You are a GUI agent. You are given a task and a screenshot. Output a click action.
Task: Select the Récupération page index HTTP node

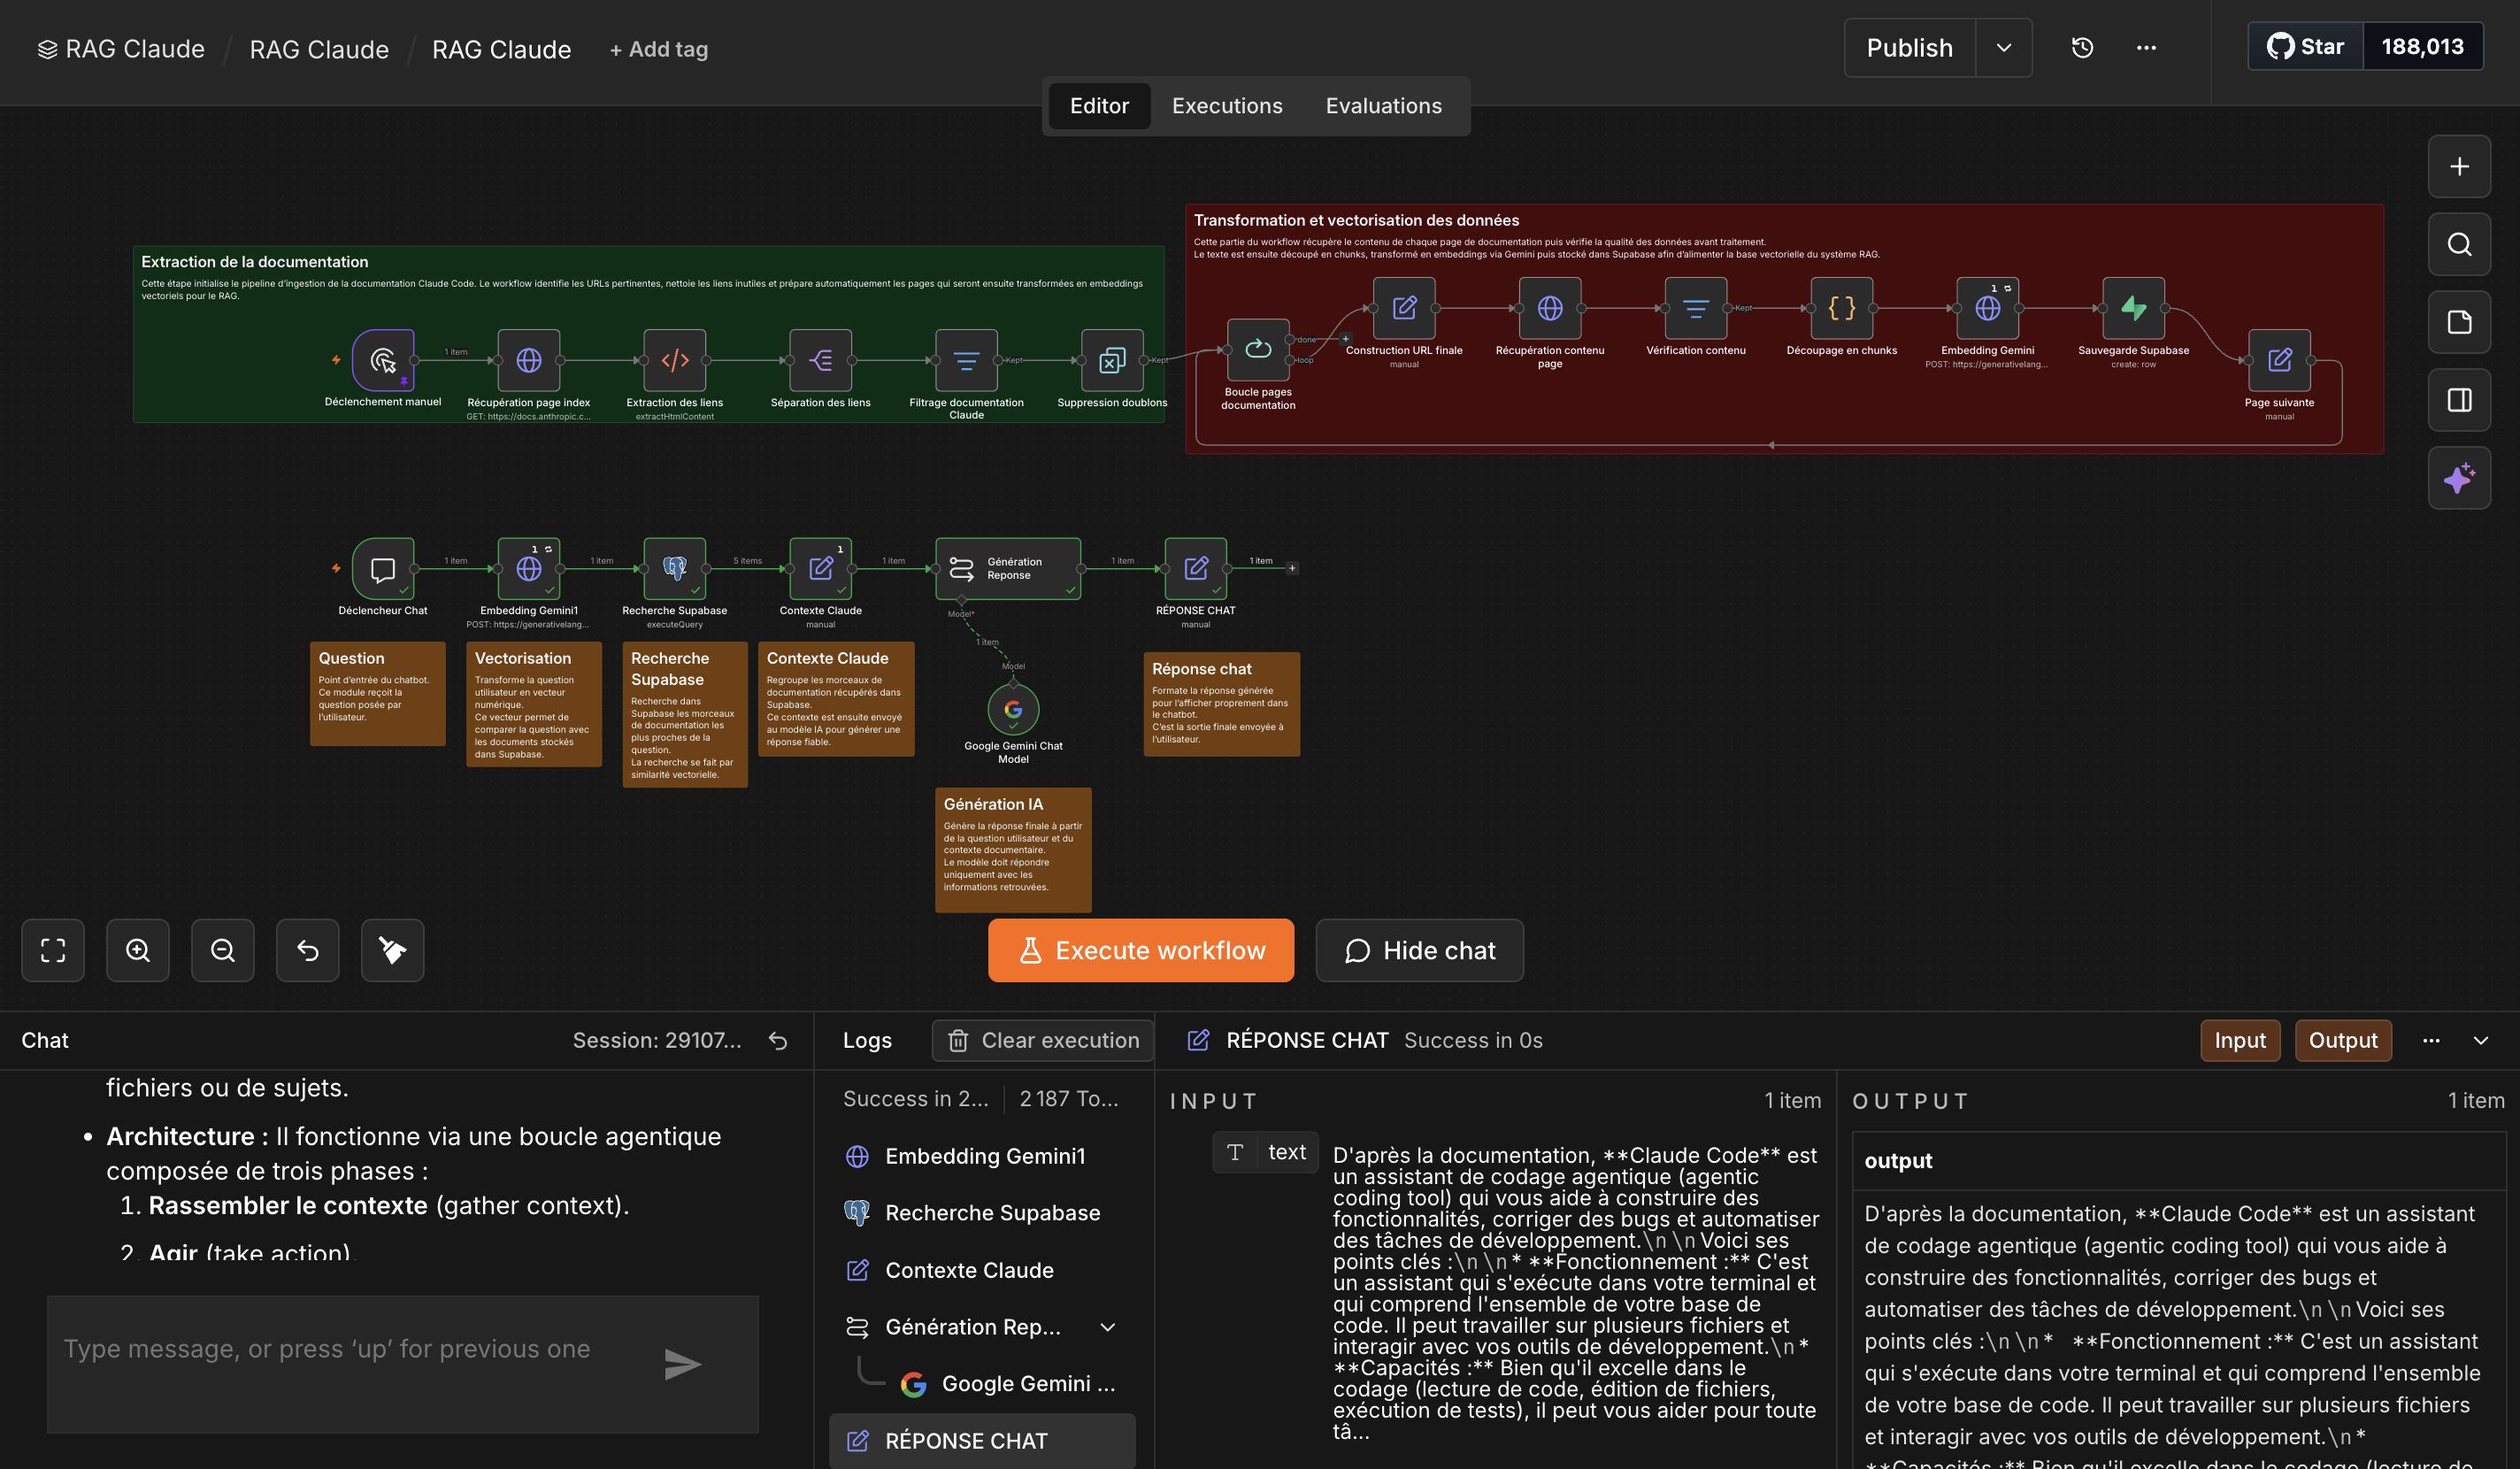point(529,360)
